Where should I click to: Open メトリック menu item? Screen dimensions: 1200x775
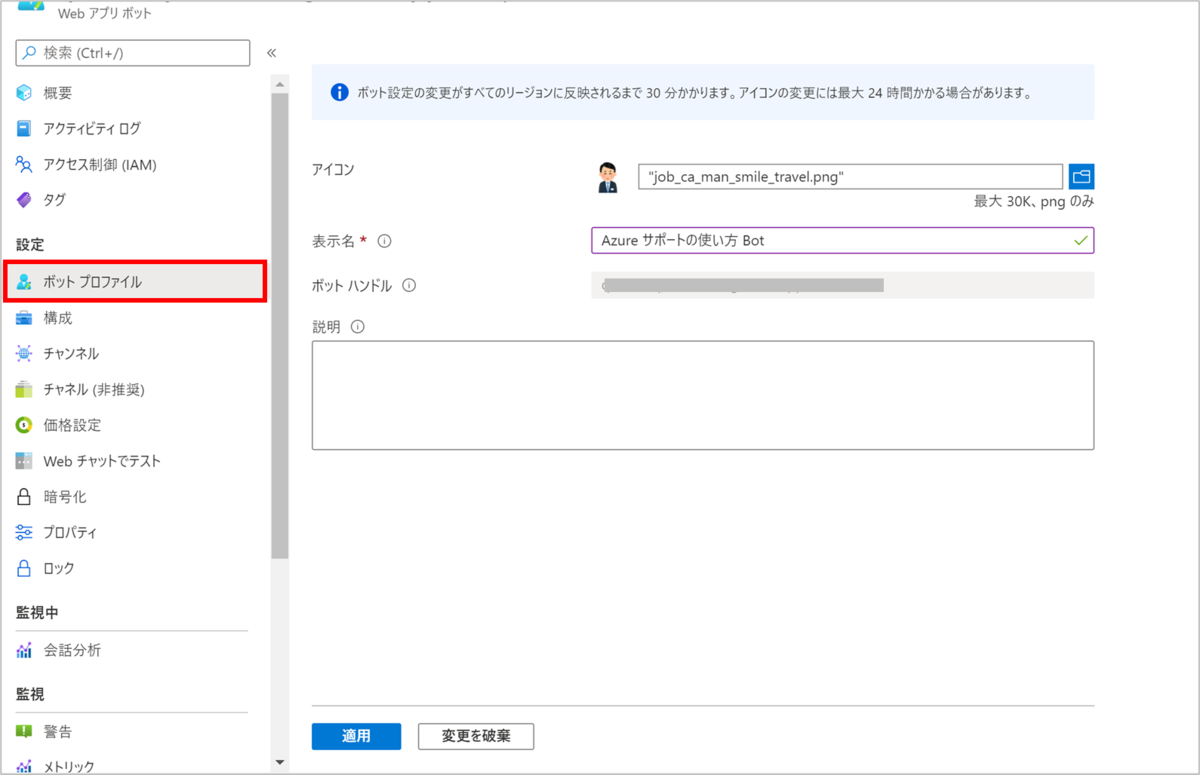(69, 767)
